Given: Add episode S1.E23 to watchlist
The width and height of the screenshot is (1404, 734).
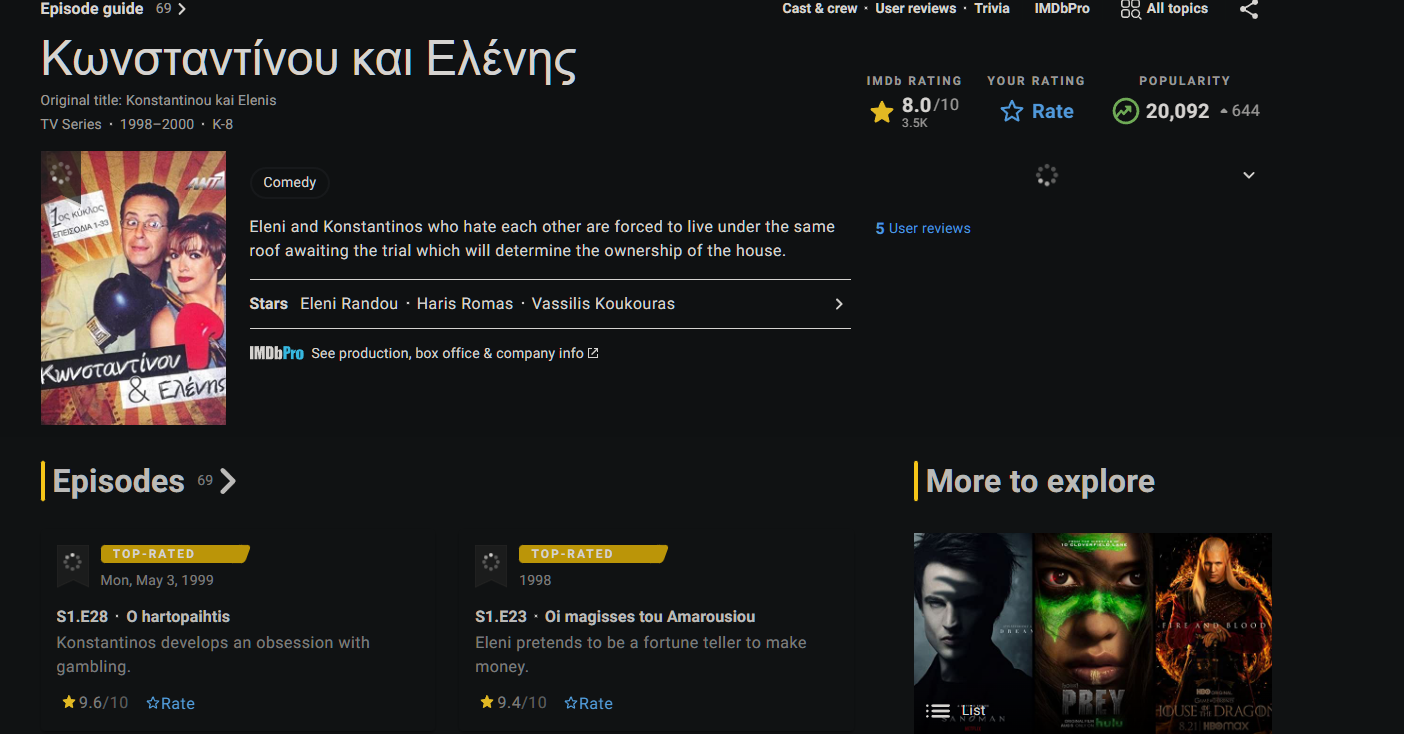Looking at the screenshot, I should tap(490, 566).
